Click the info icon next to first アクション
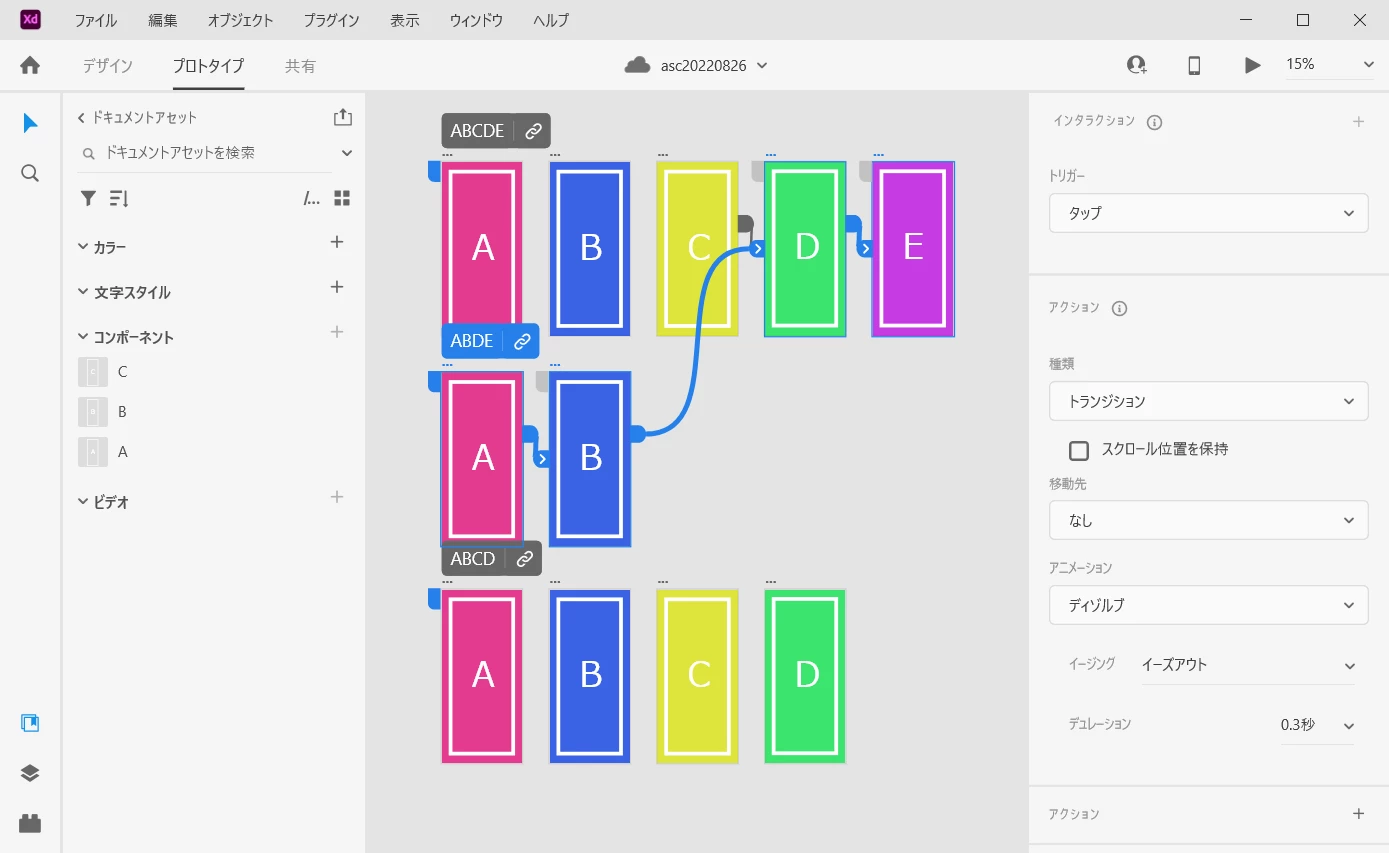The image size is (1389, 853). tap(1120, 308)
